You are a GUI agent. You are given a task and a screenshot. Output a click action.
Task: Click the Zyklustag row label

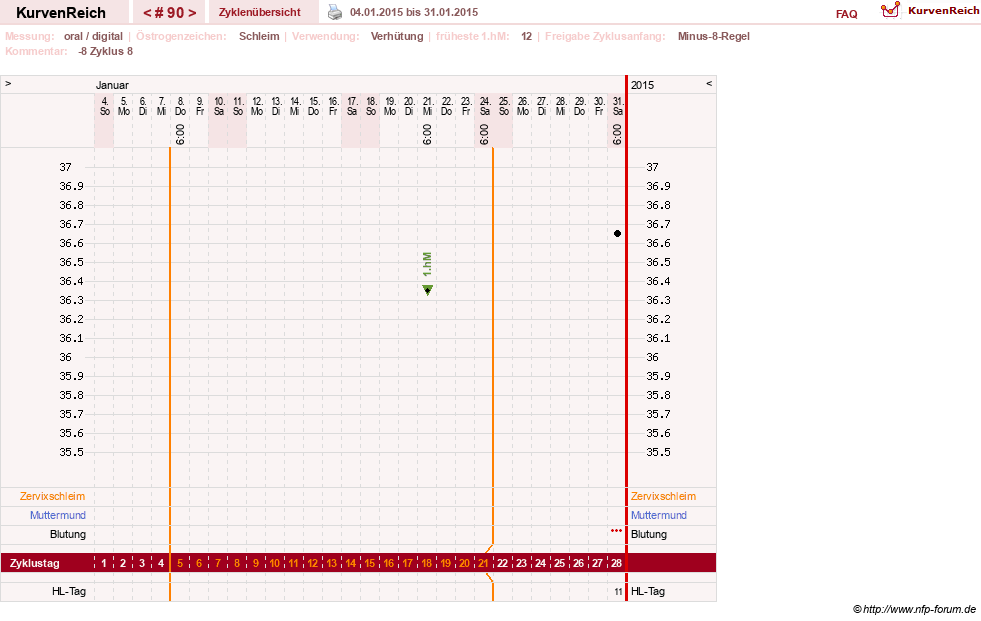pyautogui.click(x=35, y=563)
